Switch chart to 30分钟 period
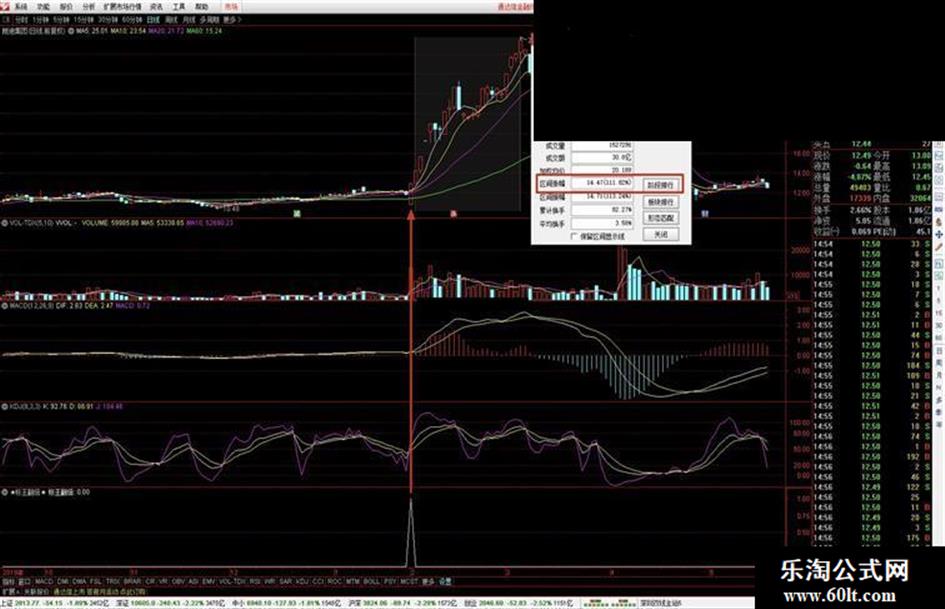 pos(108,19)
